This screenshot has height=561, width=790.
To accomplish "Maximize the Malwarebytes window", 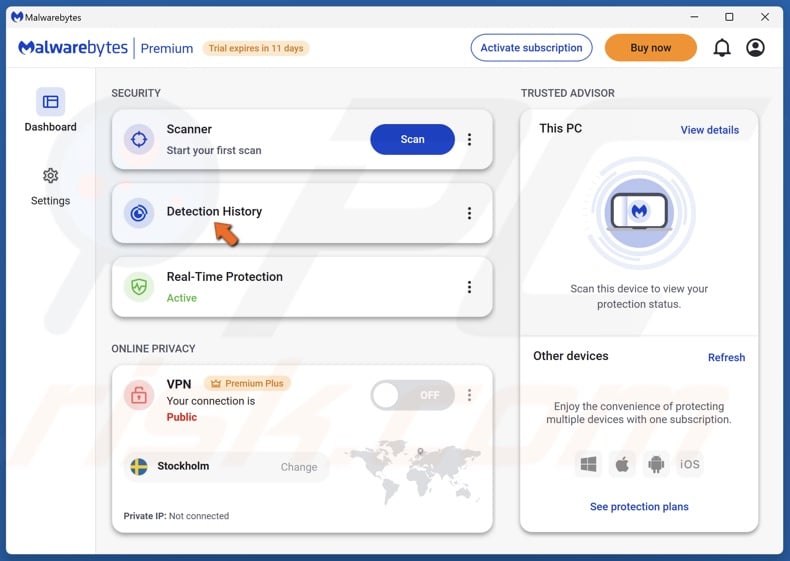I will [729, 17].
